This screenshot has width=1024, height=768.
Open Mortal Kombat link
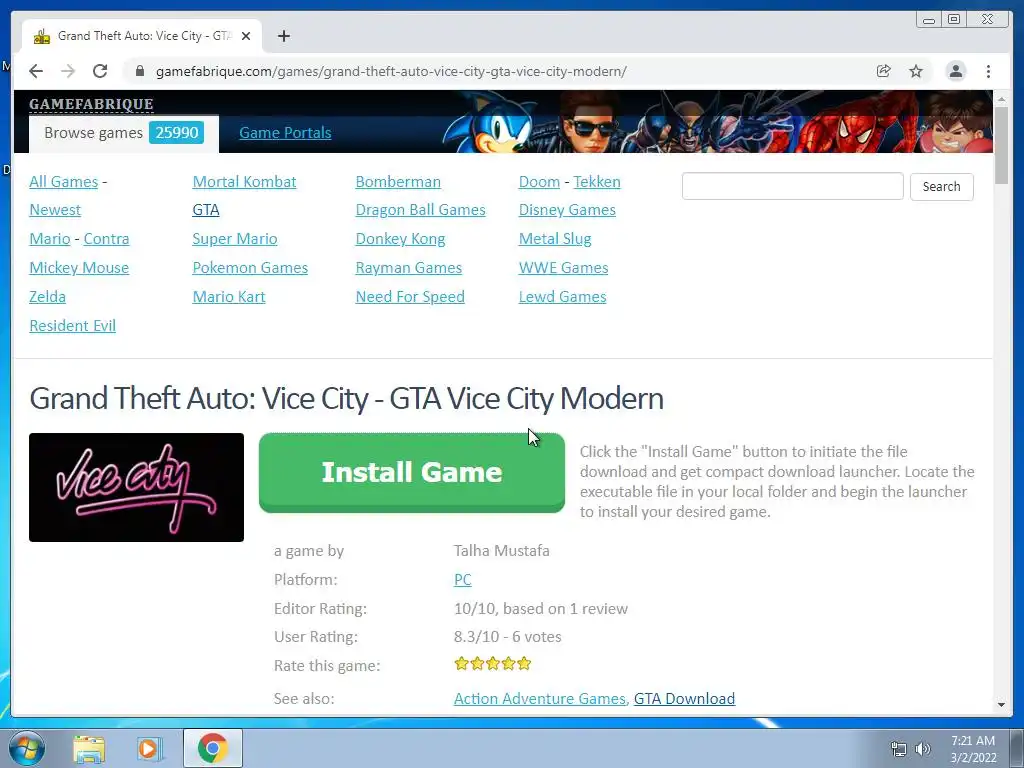point(244,182)
